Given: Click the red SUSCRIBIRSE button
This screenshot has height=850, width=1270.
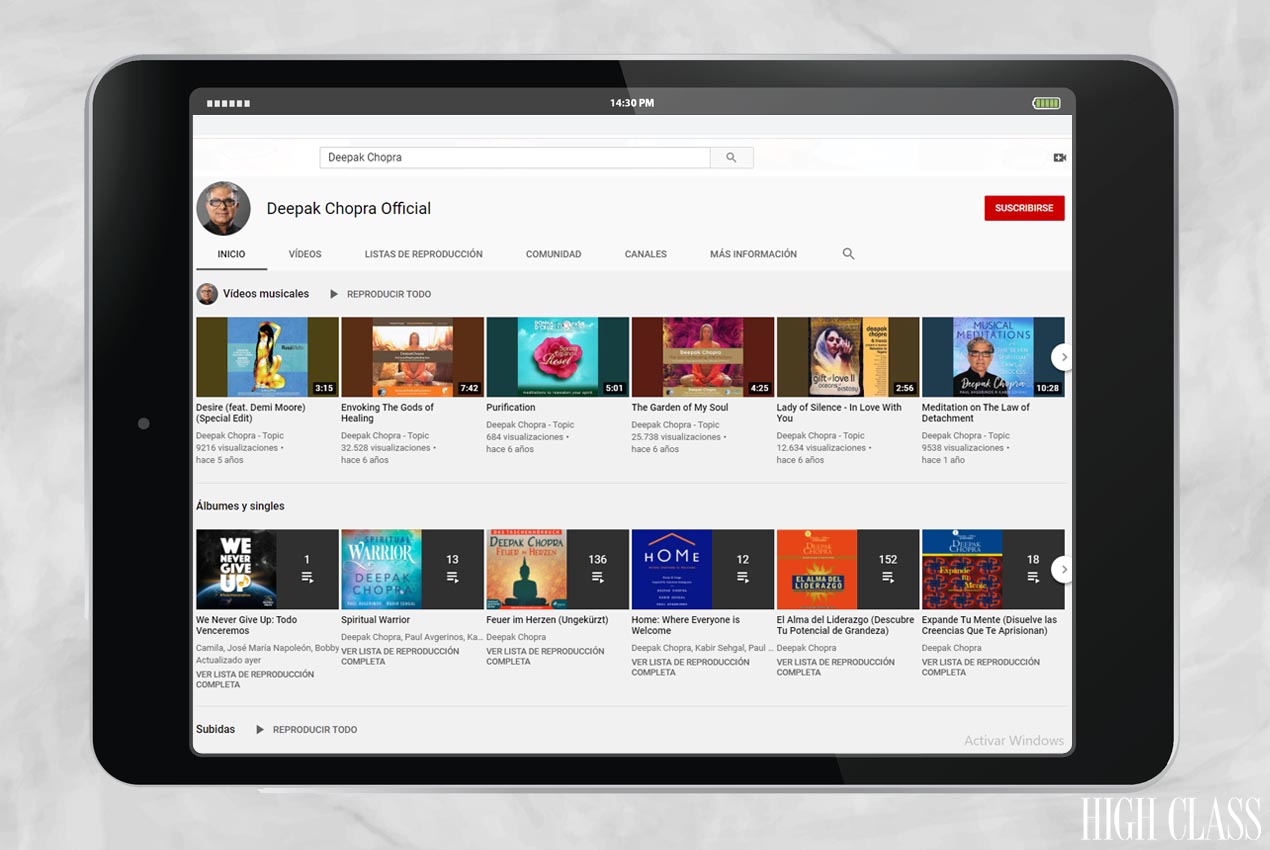Looking at the screenshot, I should pos(1024,208).
